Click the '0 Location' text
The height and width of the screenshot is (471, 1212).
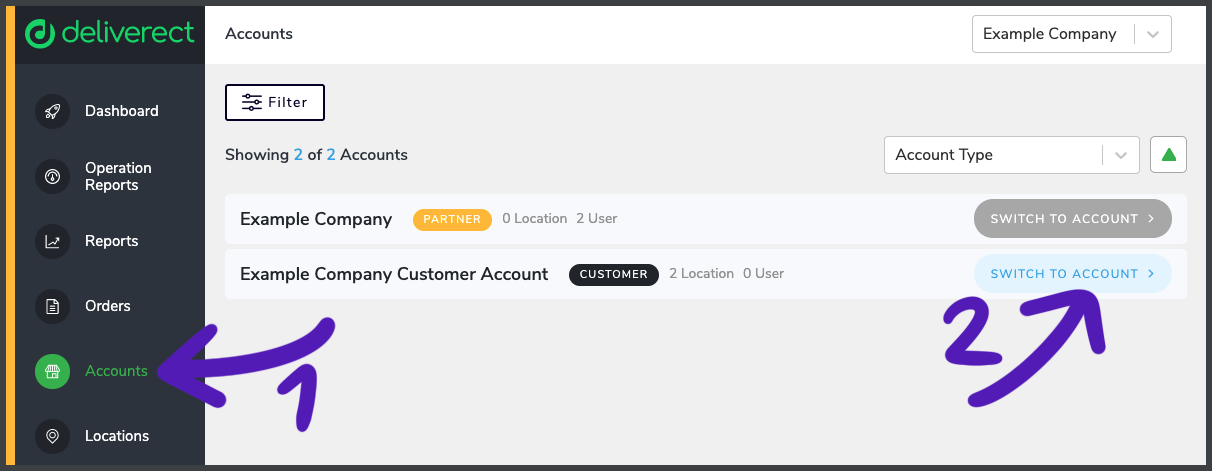point(535,219)
